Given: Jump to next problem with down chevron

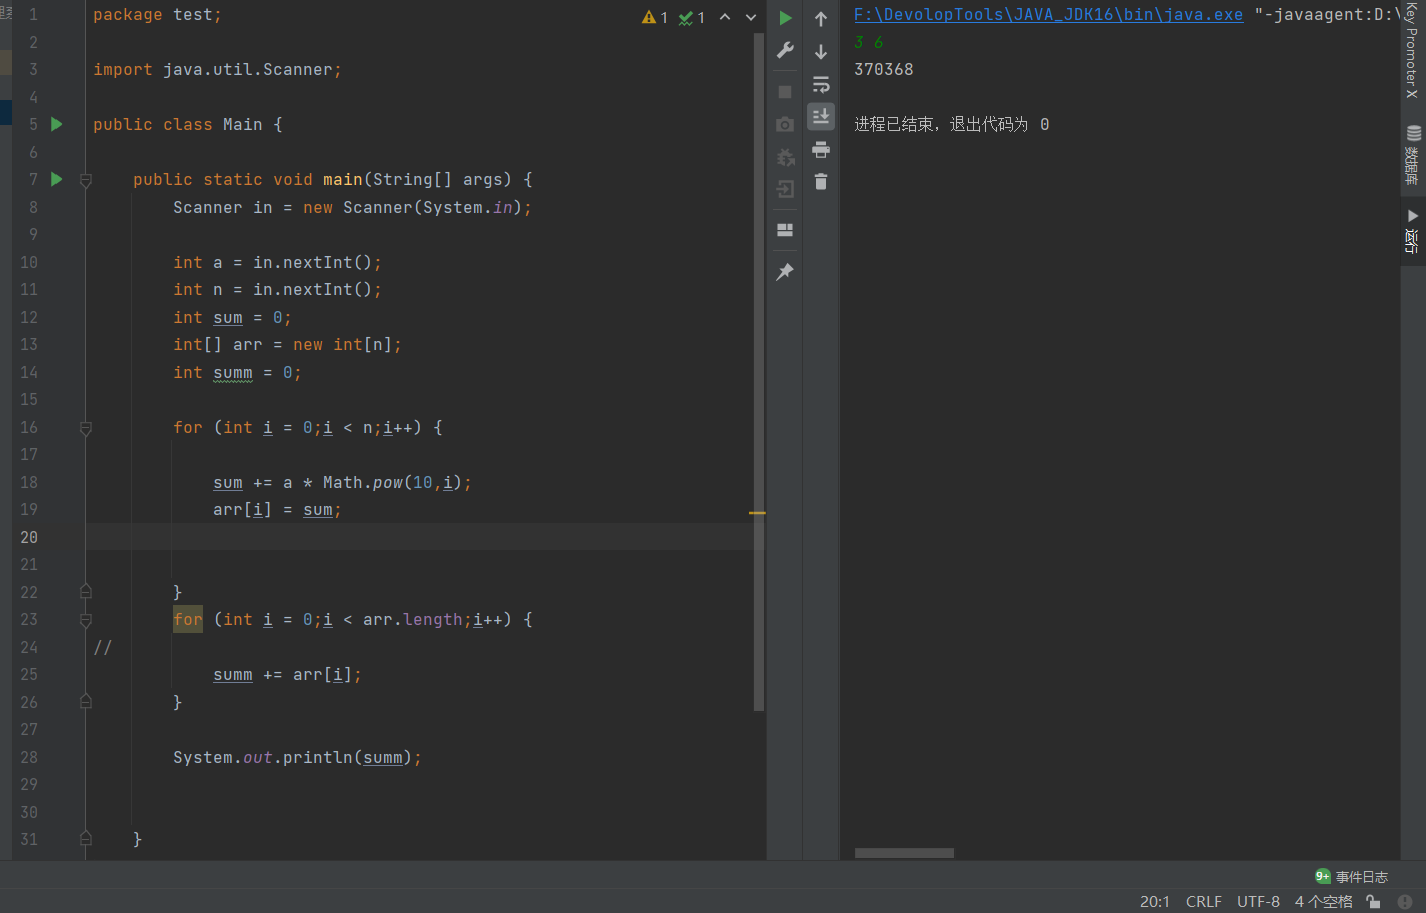Looking at the screenshot, I should 750,17.
